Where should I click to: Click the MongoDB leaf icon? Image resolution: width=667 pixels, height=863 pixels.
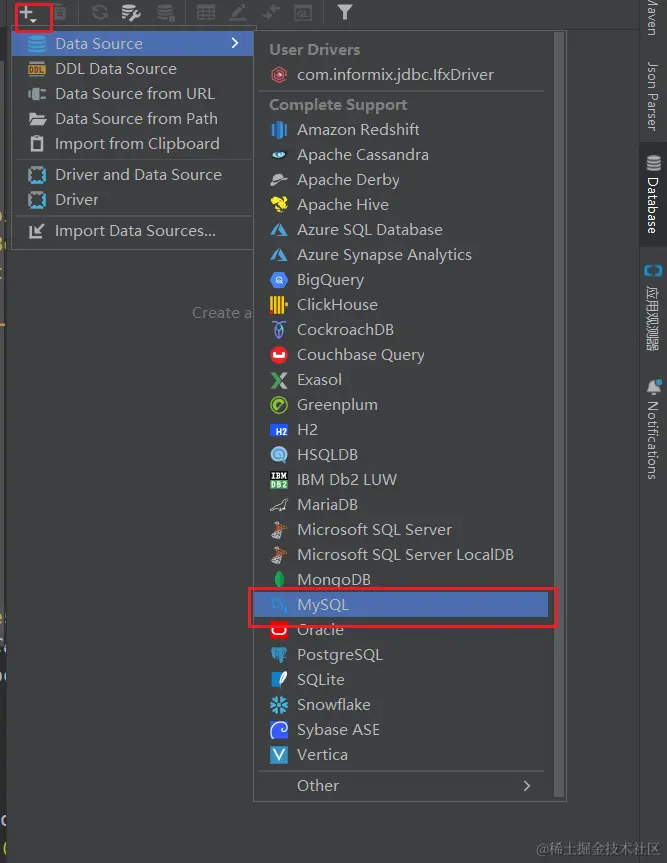tap(279, 580)
